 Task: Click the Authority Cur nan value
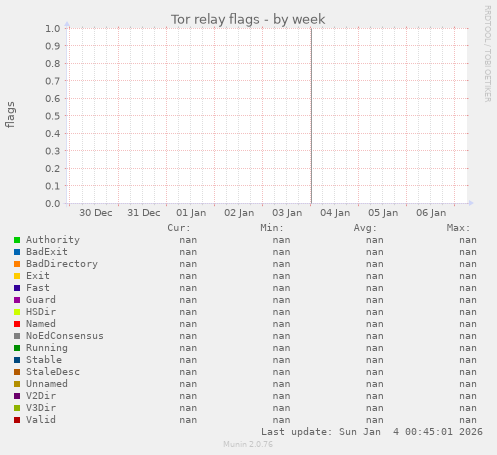188,240
